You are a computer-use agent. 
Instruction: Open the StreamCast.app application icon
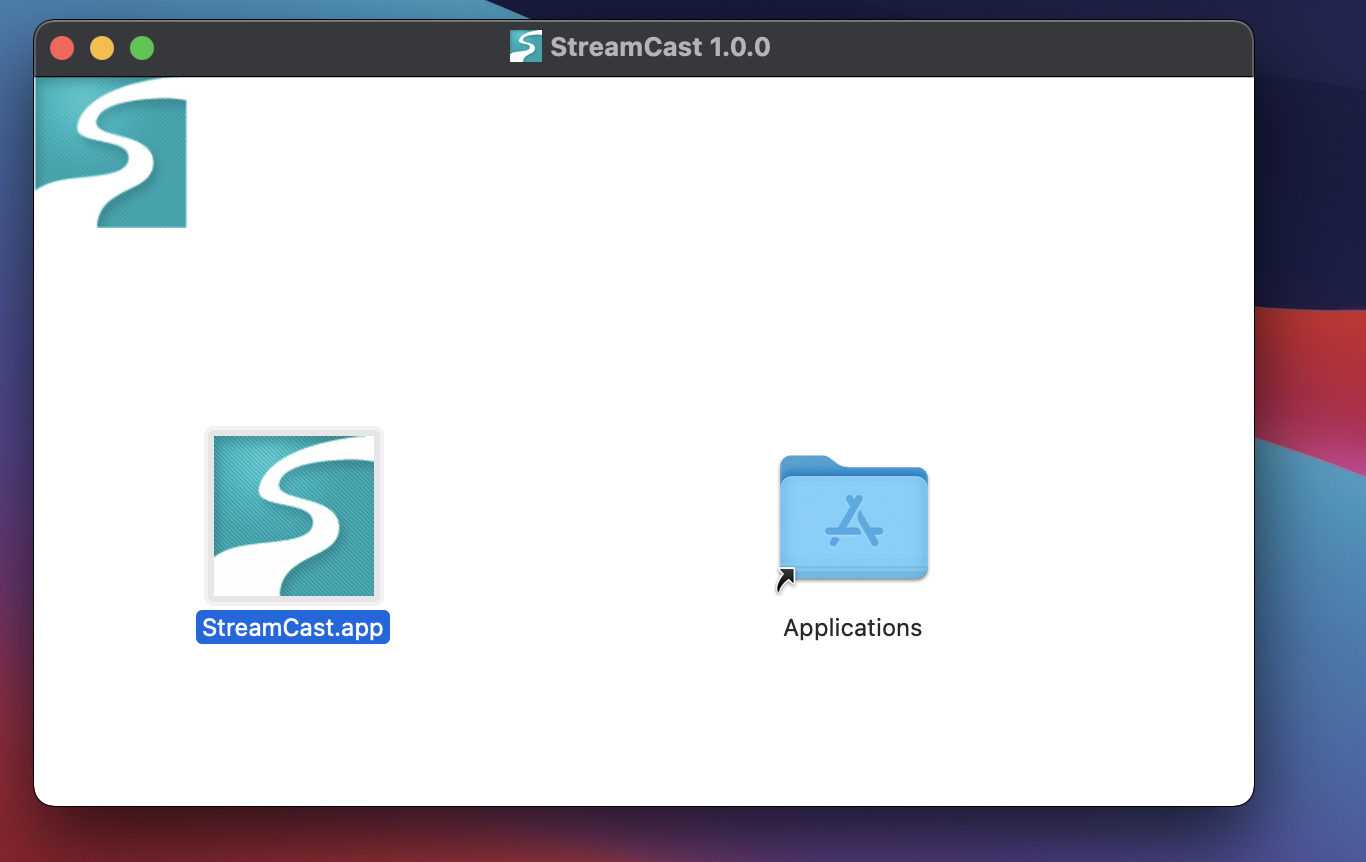pos(293,515)
